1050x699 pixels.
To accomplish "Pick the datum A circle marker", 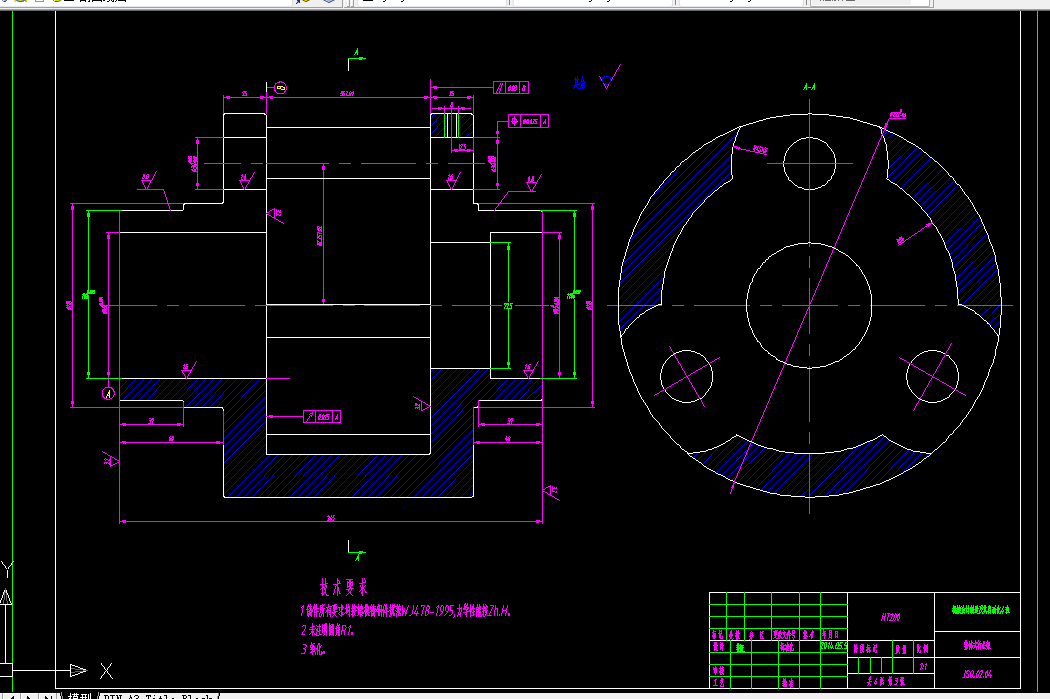I will (x=108, y=394).
